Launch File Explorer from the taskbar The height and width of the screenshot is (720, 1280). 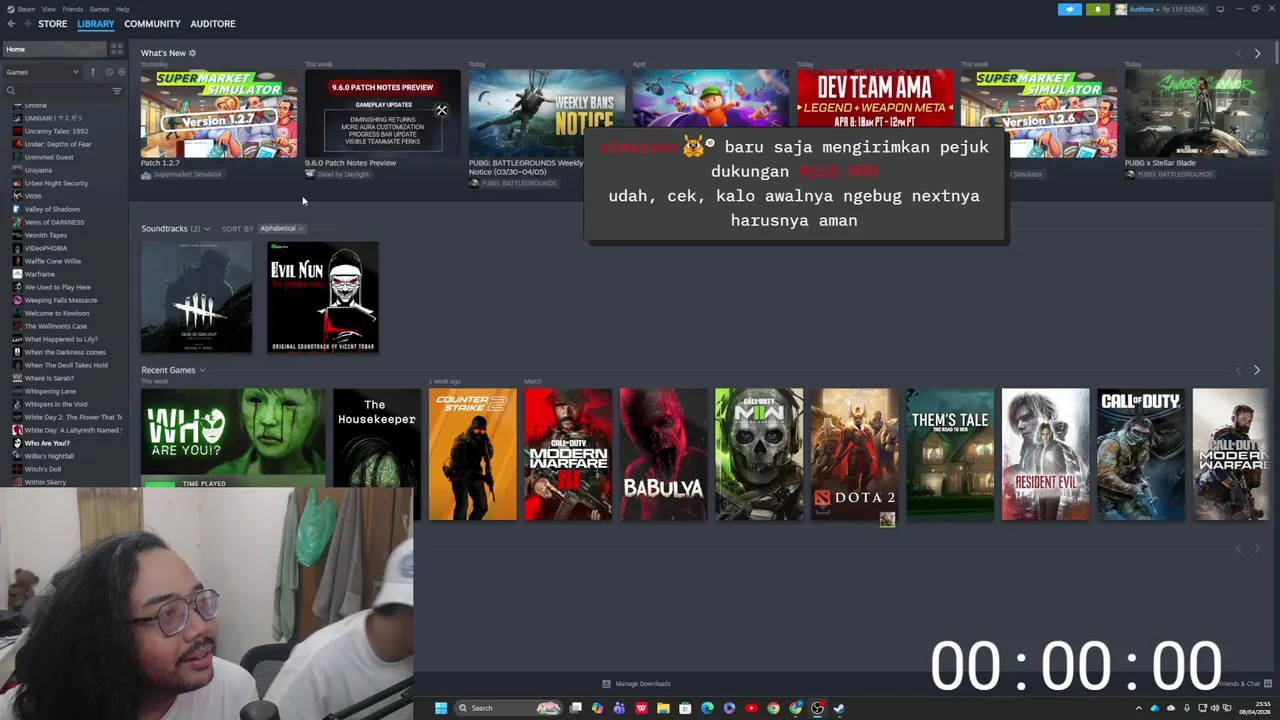[x=663, y=708]
